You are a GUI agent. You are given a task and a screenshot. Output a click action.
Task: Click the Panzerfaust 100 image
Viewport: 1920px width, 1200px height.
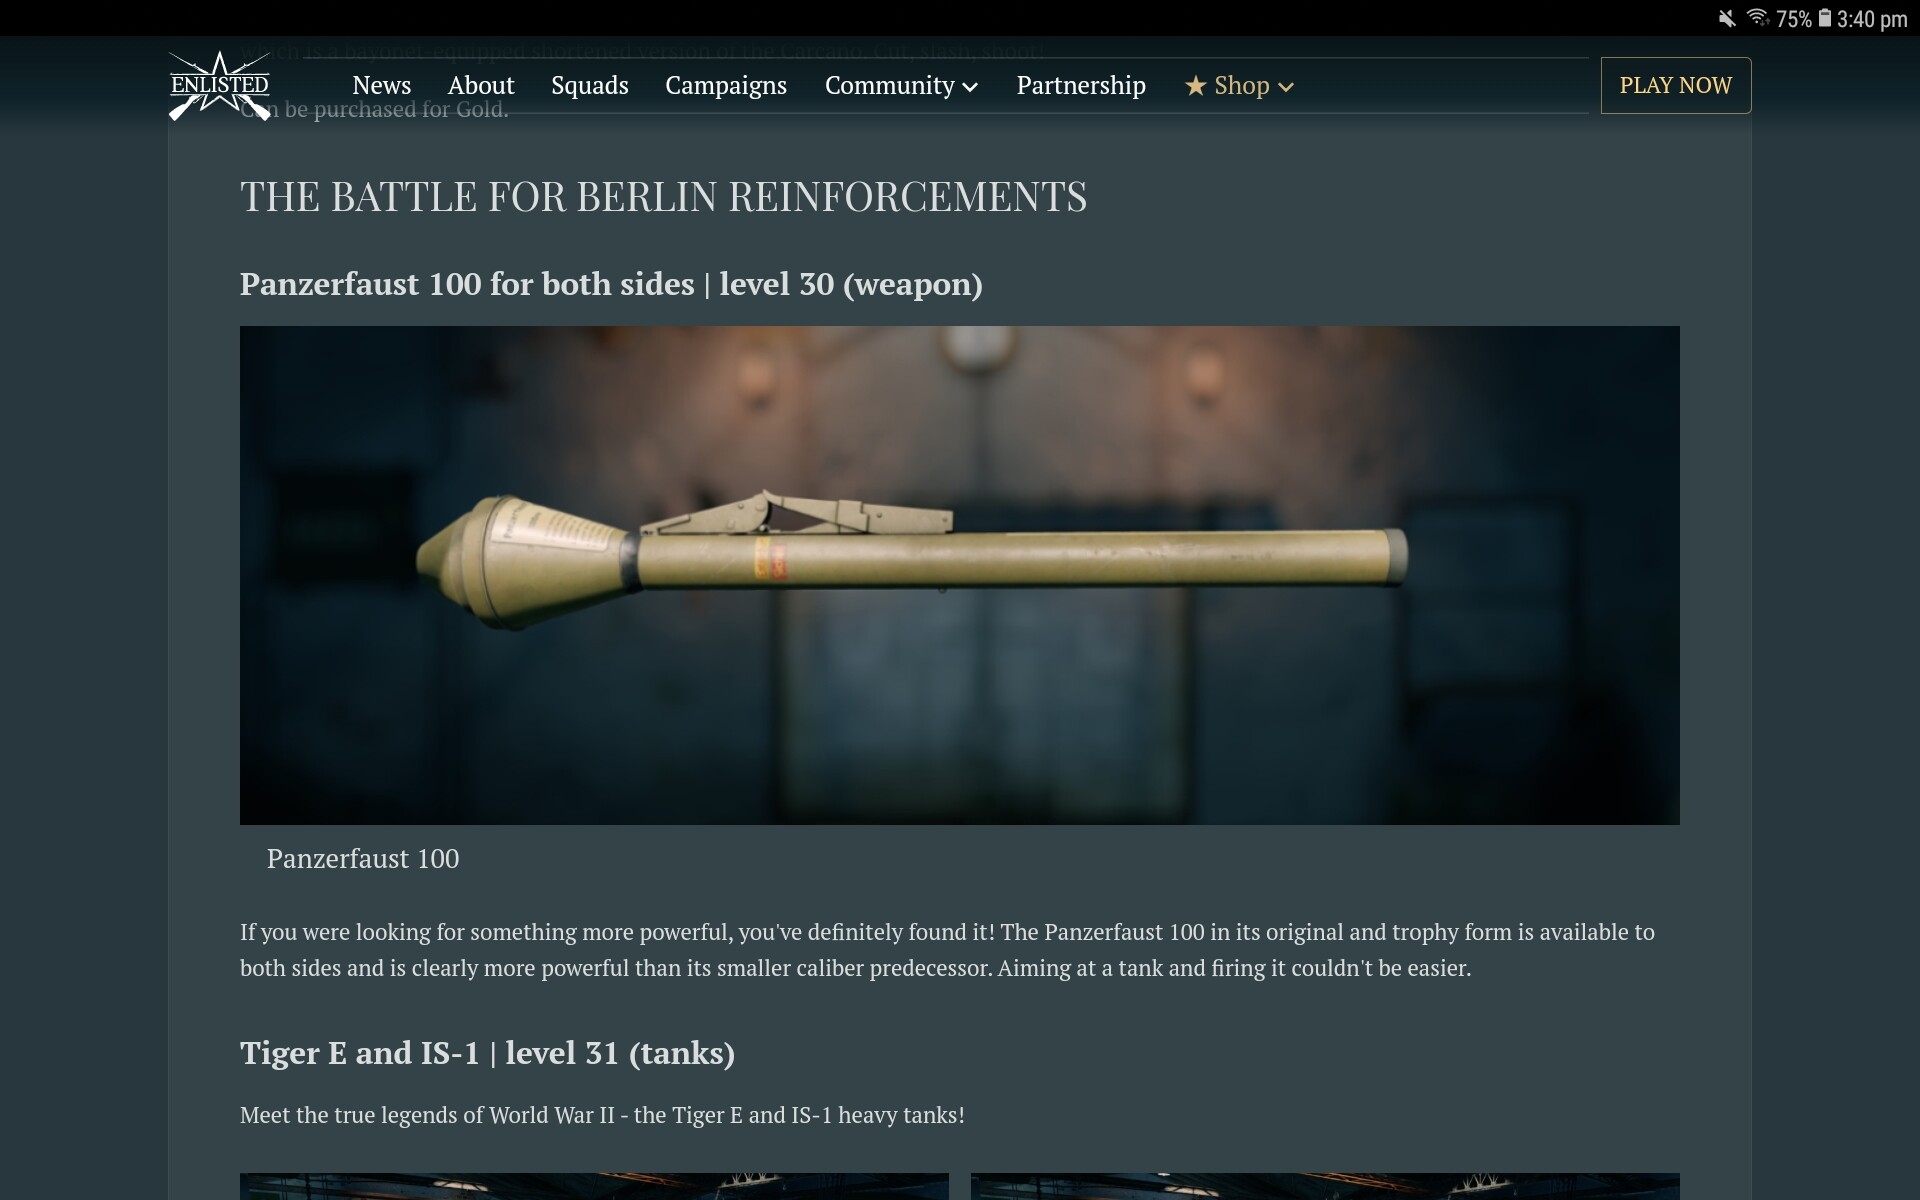click(x=960, y=575)
